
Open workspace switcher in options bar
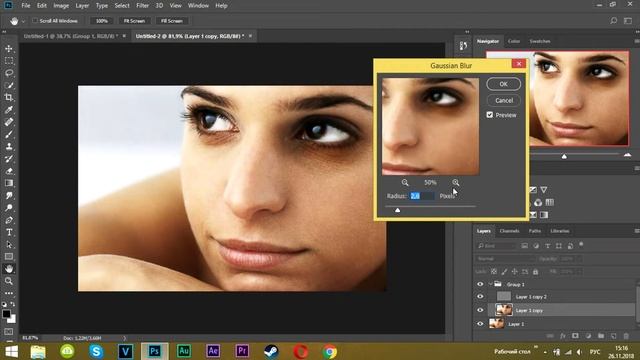pyautogui.click(x=628, y=20)
